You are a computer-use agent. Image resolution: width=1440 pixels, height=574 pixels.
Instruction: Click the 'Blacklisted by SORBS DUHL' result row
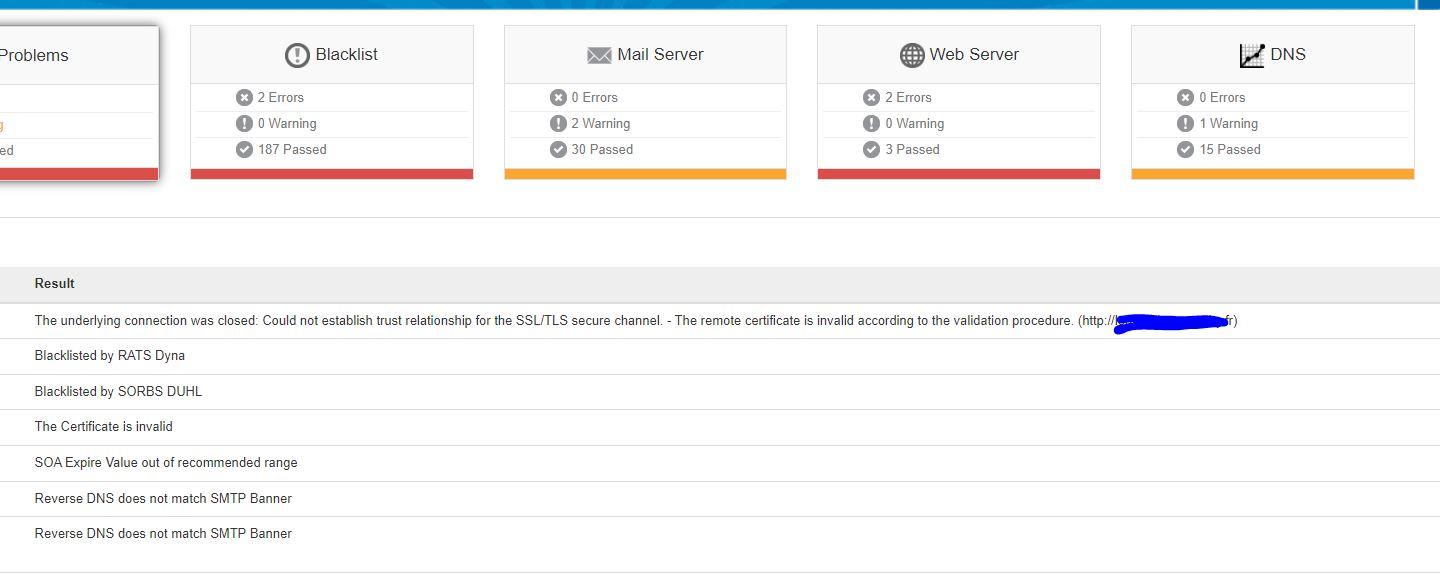pyautogui.click(x=118, y=391)
